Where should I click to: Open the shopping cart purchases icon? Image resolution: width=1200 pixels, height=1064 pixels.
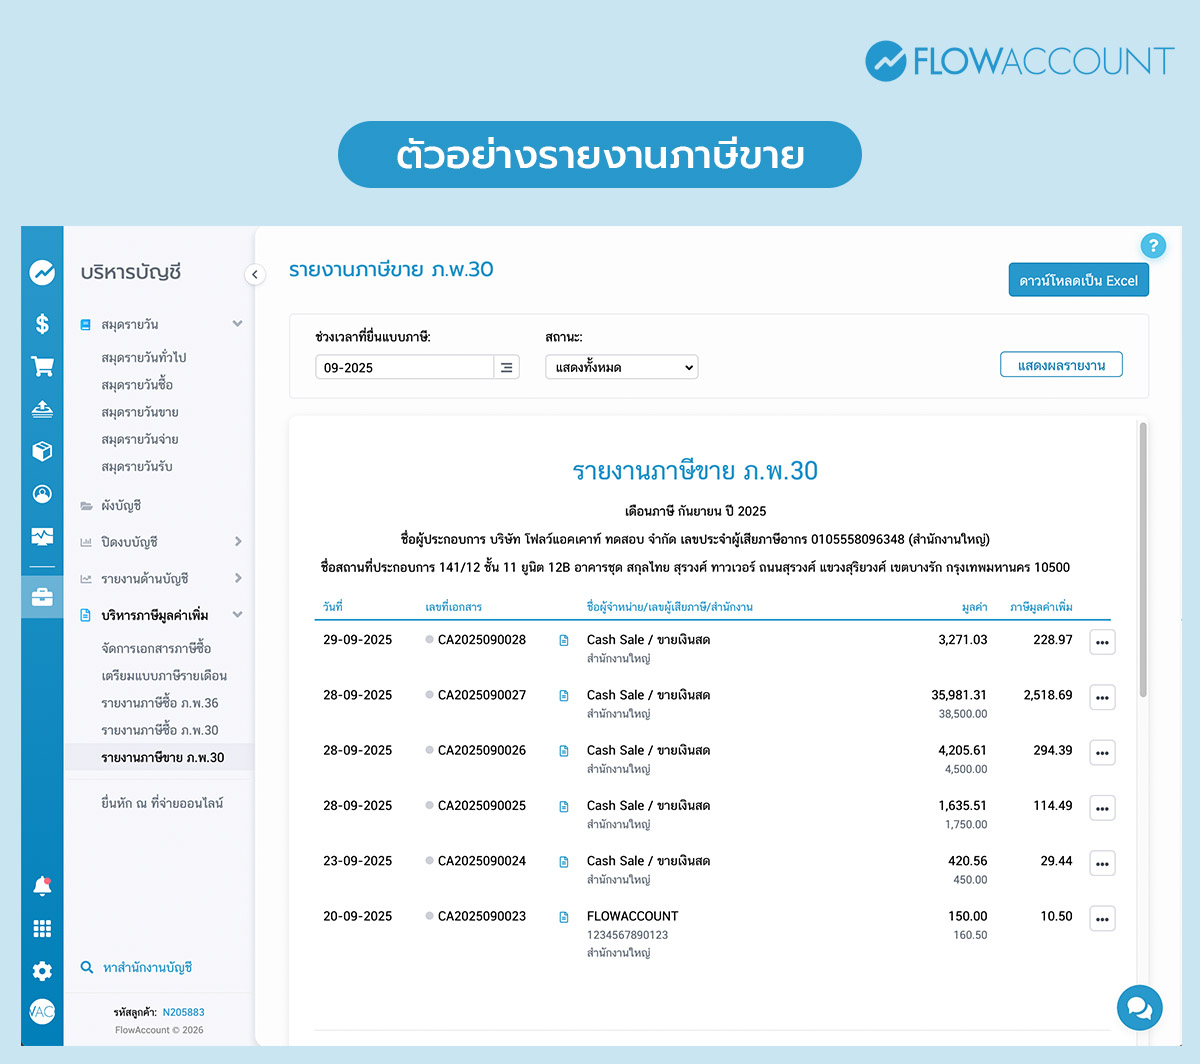click(42, 367)
